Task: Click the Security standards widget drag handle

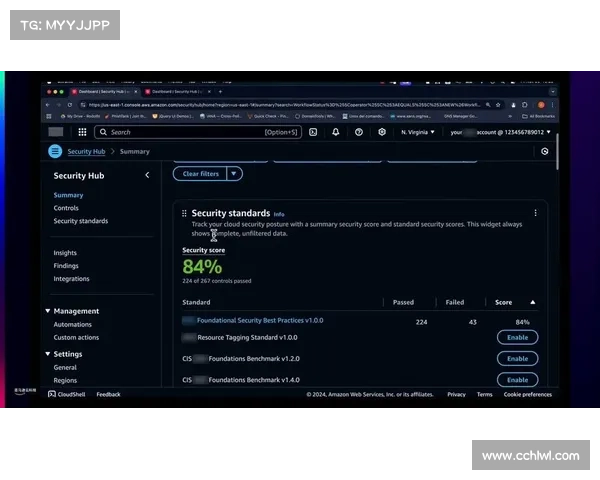Action: 184,213
